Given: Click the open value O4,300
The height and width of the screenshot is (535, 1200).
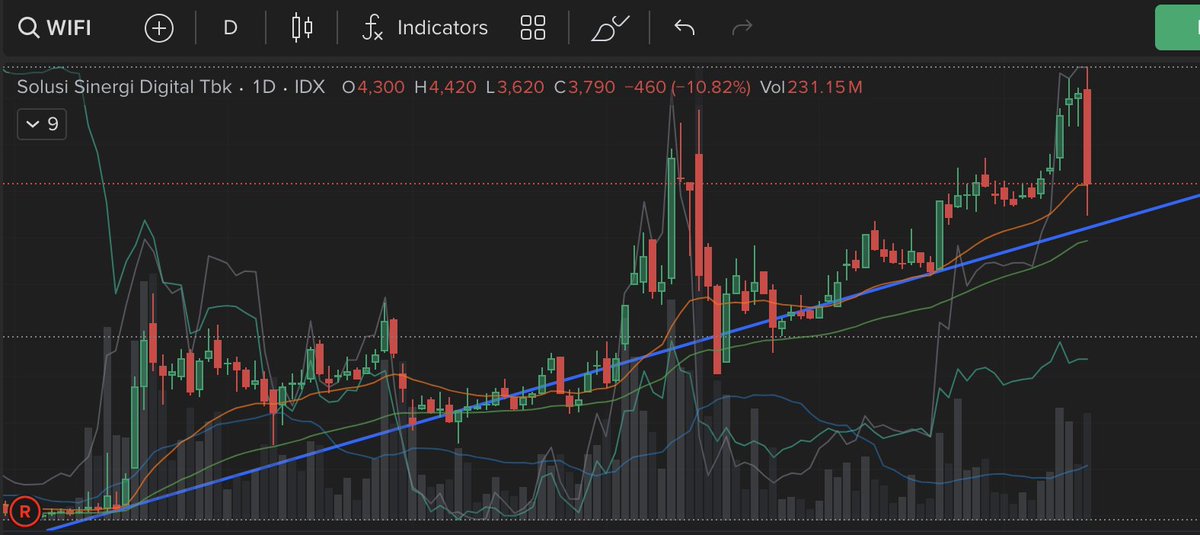Looking at the screenshot, I should point(373,87).
